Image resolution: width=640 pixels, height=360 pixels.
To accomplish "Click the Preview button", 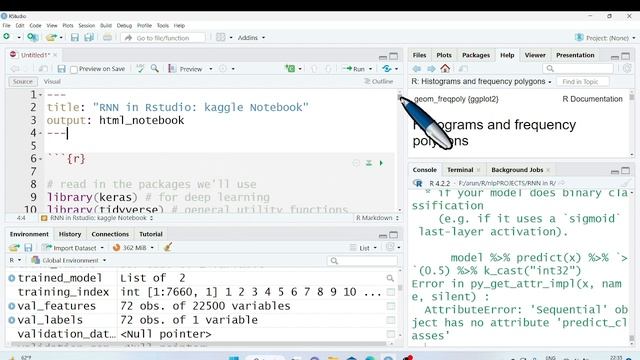I will 186,69.
